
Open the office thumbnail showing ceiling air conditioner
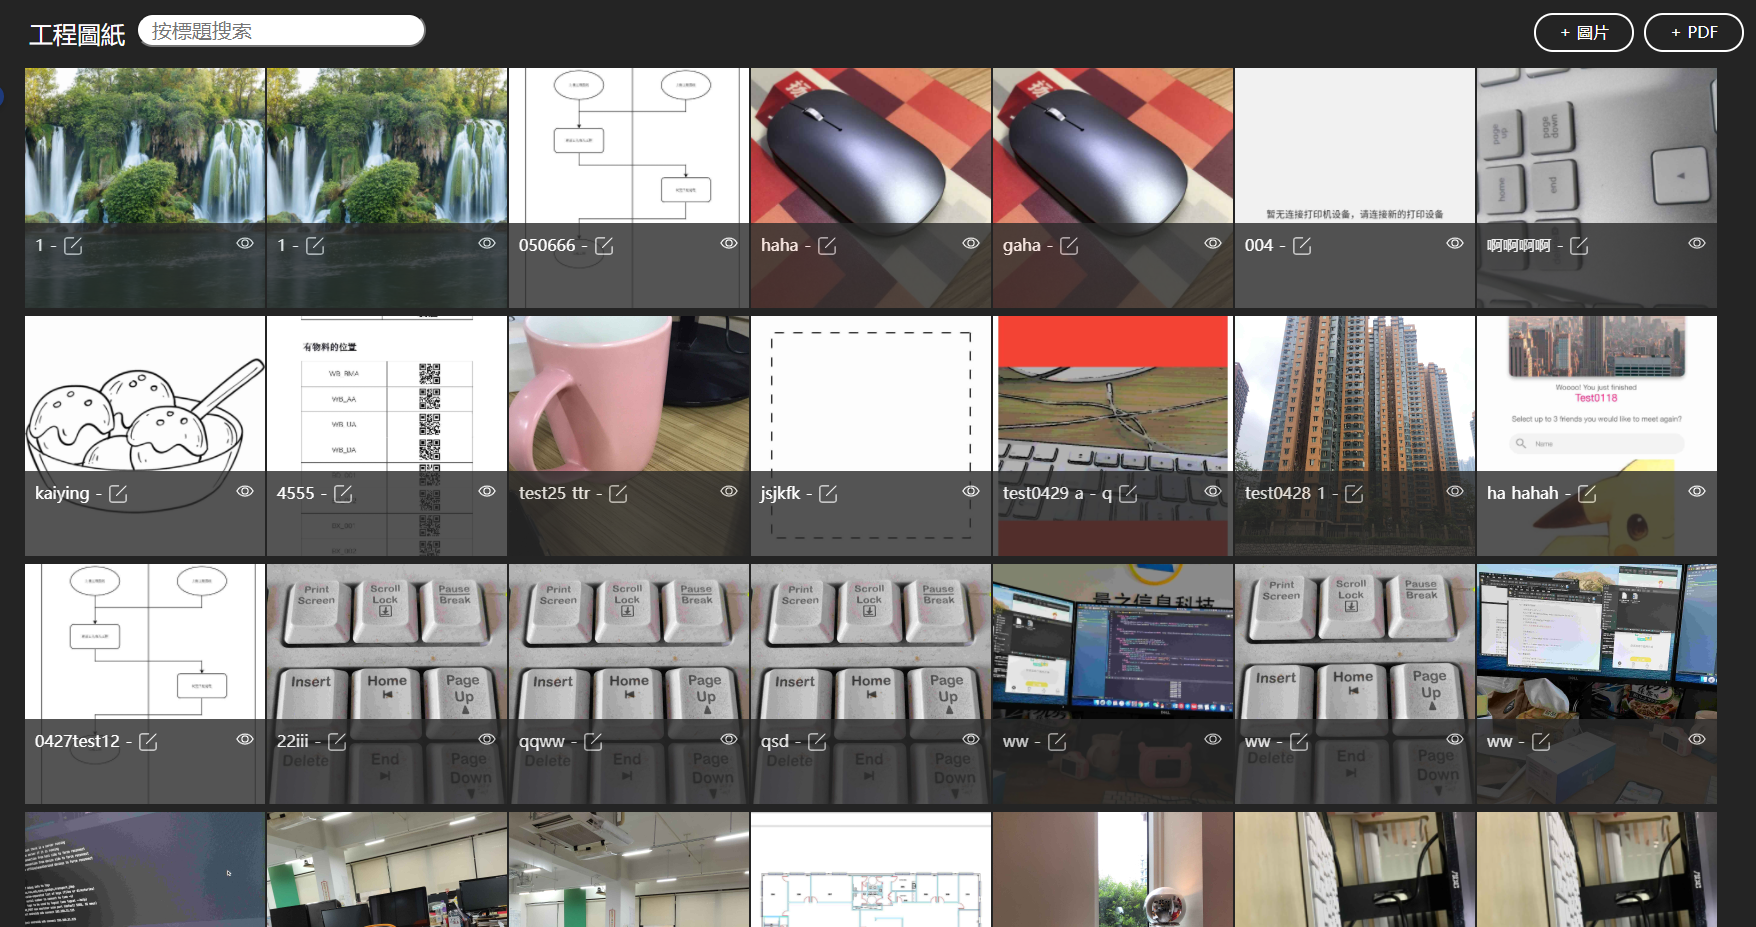(x=629, y=870)
